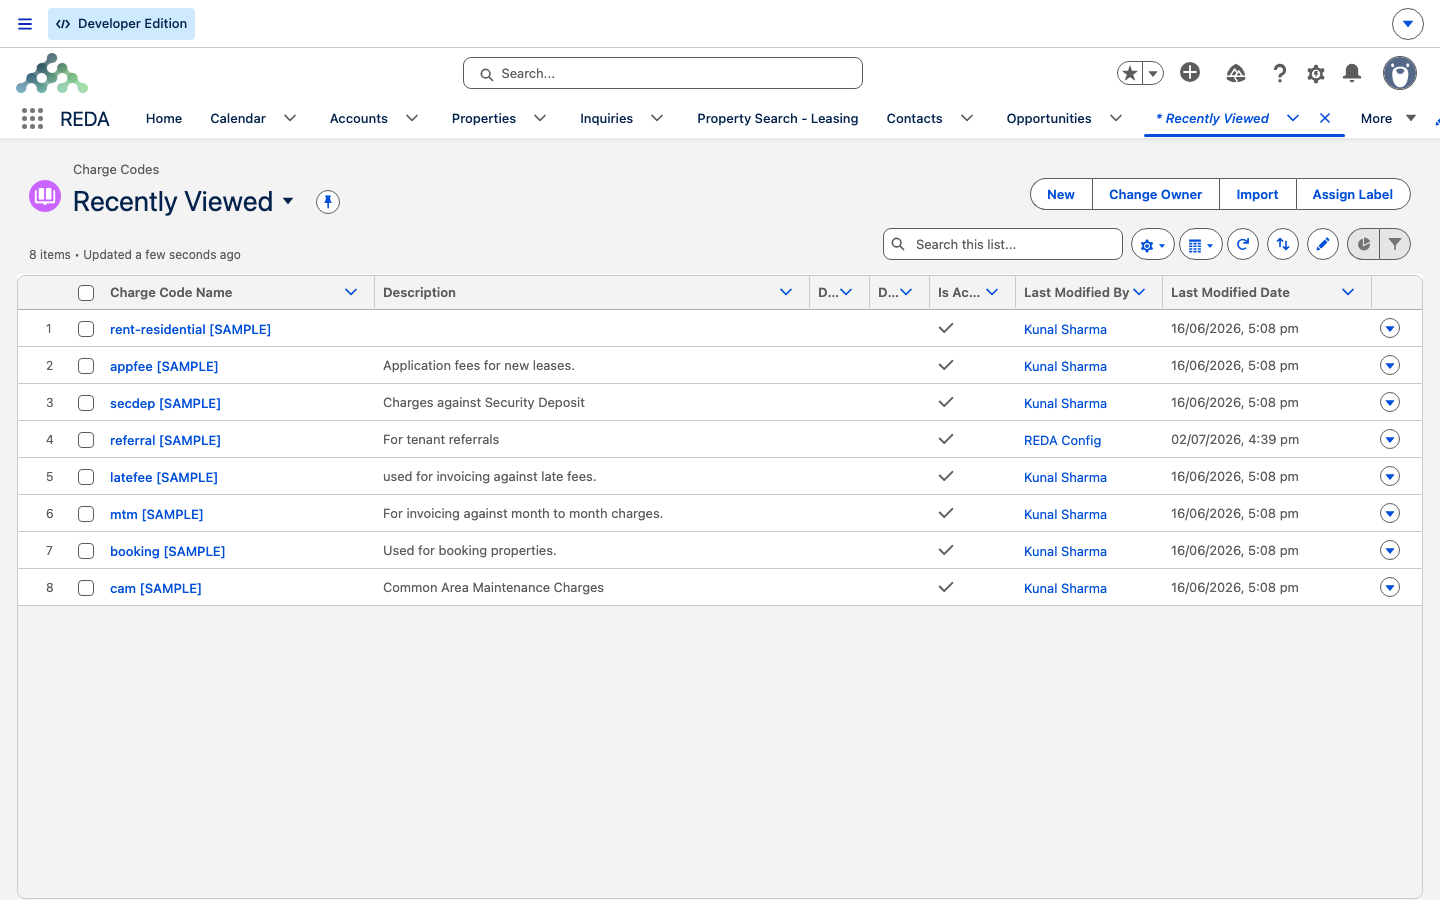Open Trailhead guidance icon
Image resolution: width=1440 pixels, height=900 pixels.
(1236, 73)
